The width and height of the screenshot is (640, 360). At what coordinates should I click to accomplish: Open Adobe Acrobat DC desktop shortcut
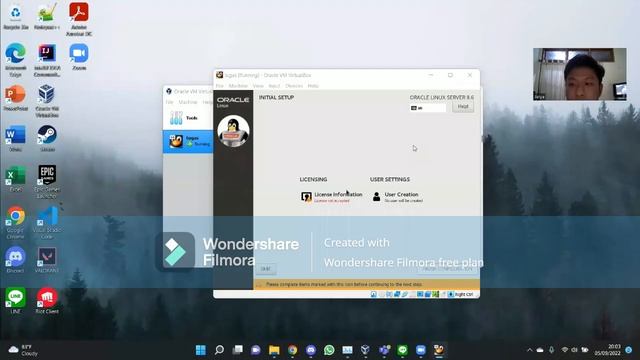click(79, 20)
